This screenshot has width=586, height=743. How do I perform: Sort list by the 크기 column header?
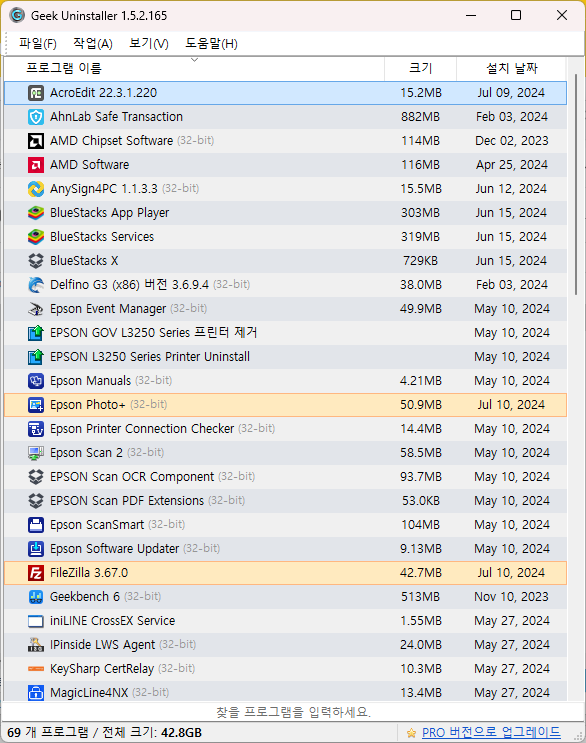tap(421, 69)
